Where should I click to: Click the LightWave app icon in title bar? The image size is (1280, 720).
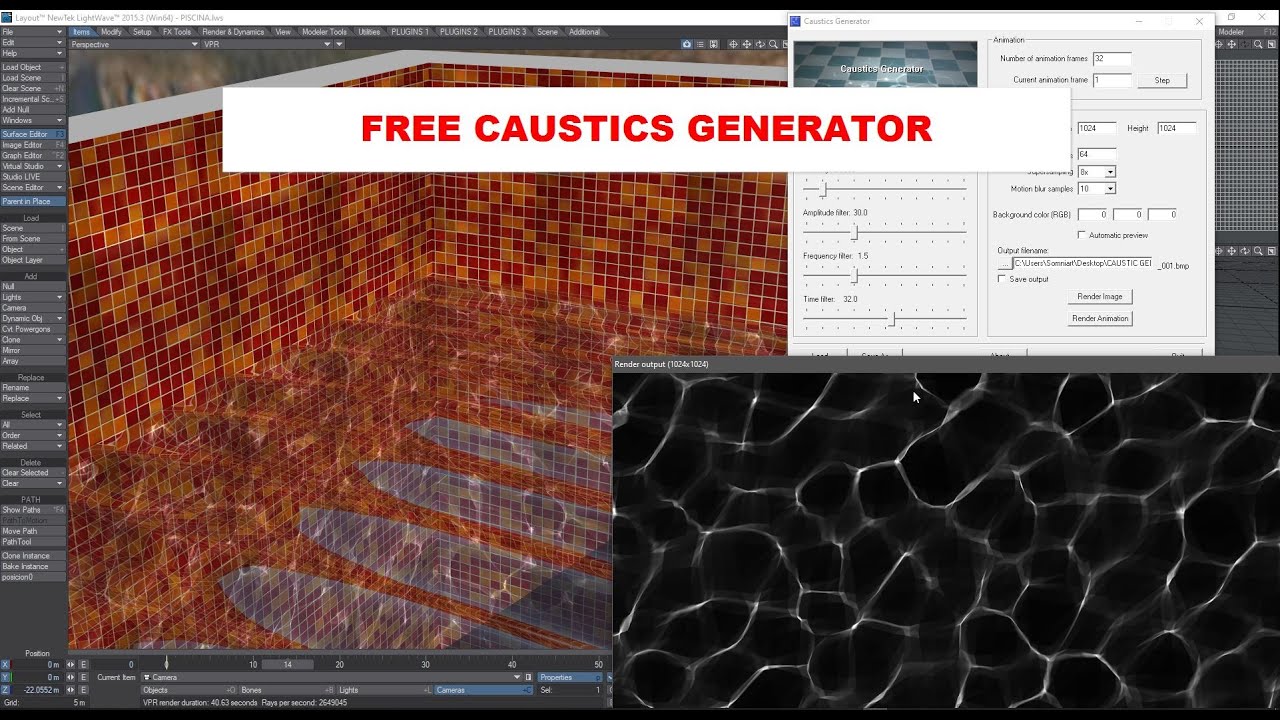coord(6,18)
